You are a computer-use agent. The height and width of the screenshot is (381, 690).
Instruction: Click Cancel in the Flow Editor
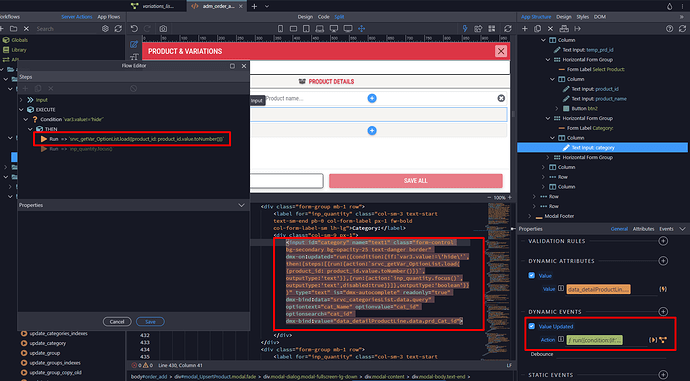click(117, 322)
